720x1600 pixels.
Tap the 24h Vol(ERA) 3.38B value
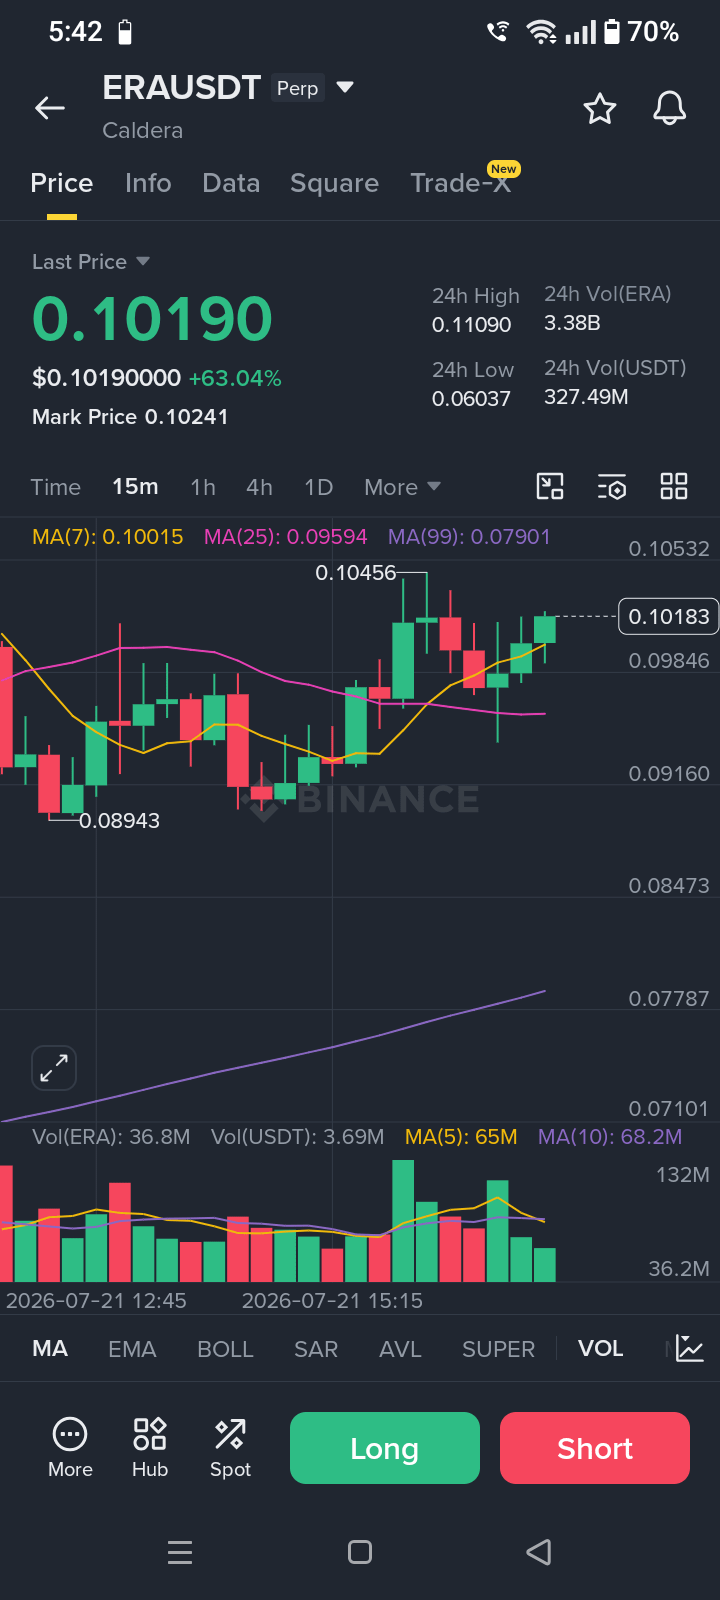[572, 323]
